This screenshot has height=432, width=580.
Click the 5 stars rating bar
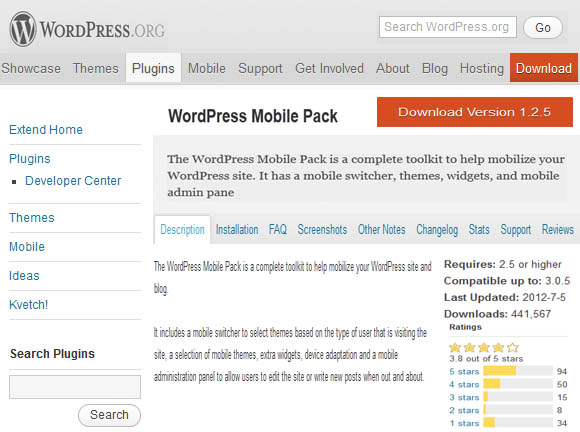pyautogui.click(x=518, y=371)
